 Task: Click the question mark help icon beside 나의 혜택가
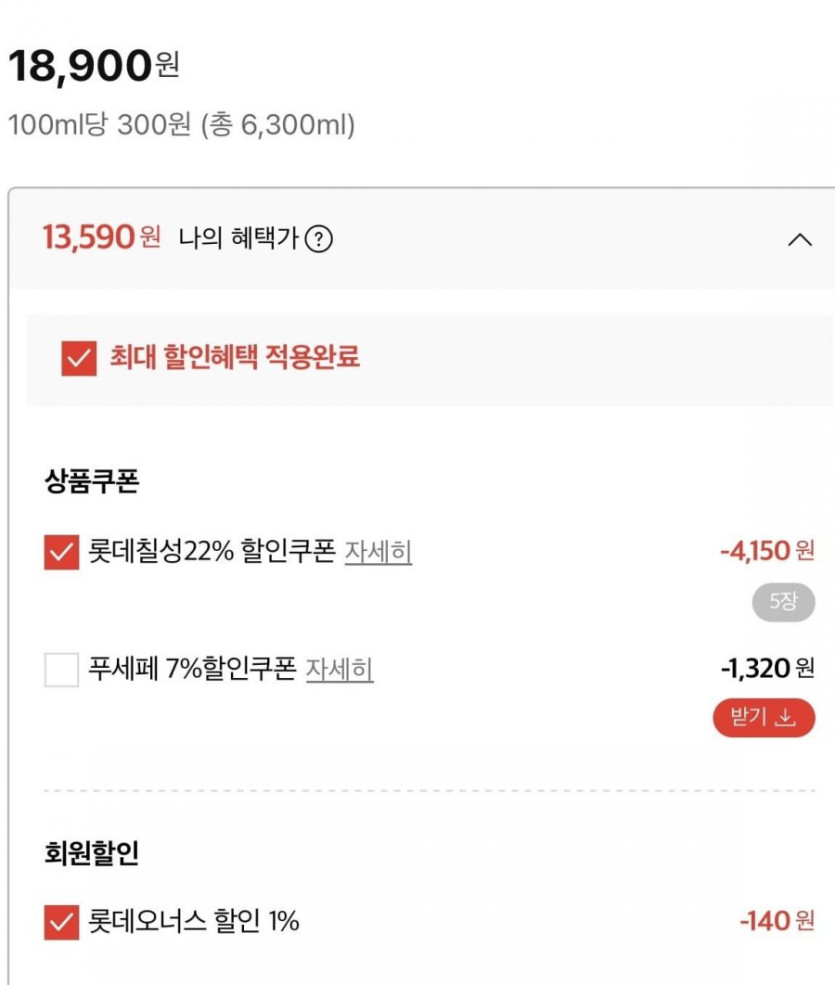pyautogui.click(x=318, y=240)
